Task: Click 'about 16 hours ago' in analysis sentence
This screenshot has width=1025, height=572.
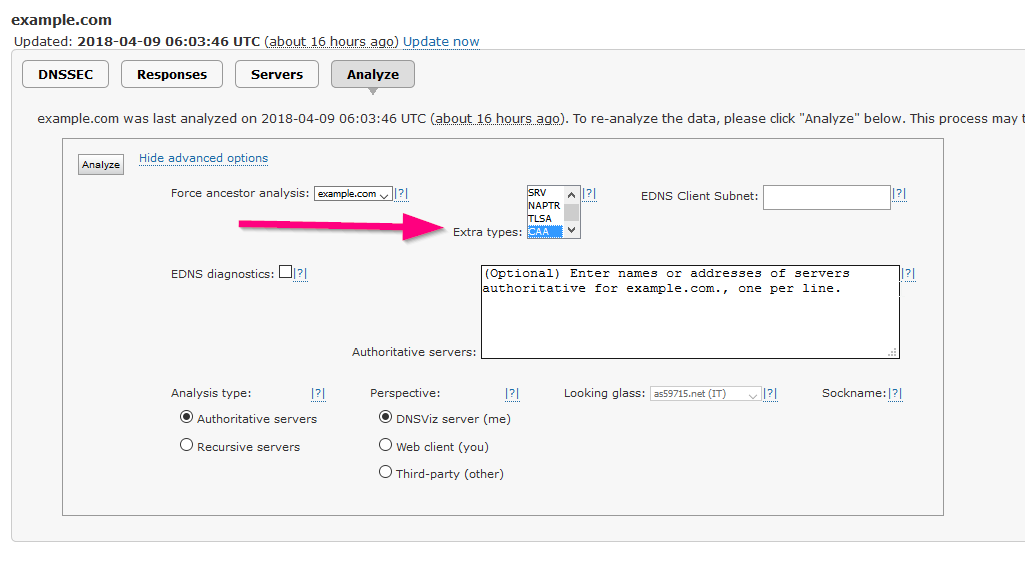Action: [x=497, y=119]
